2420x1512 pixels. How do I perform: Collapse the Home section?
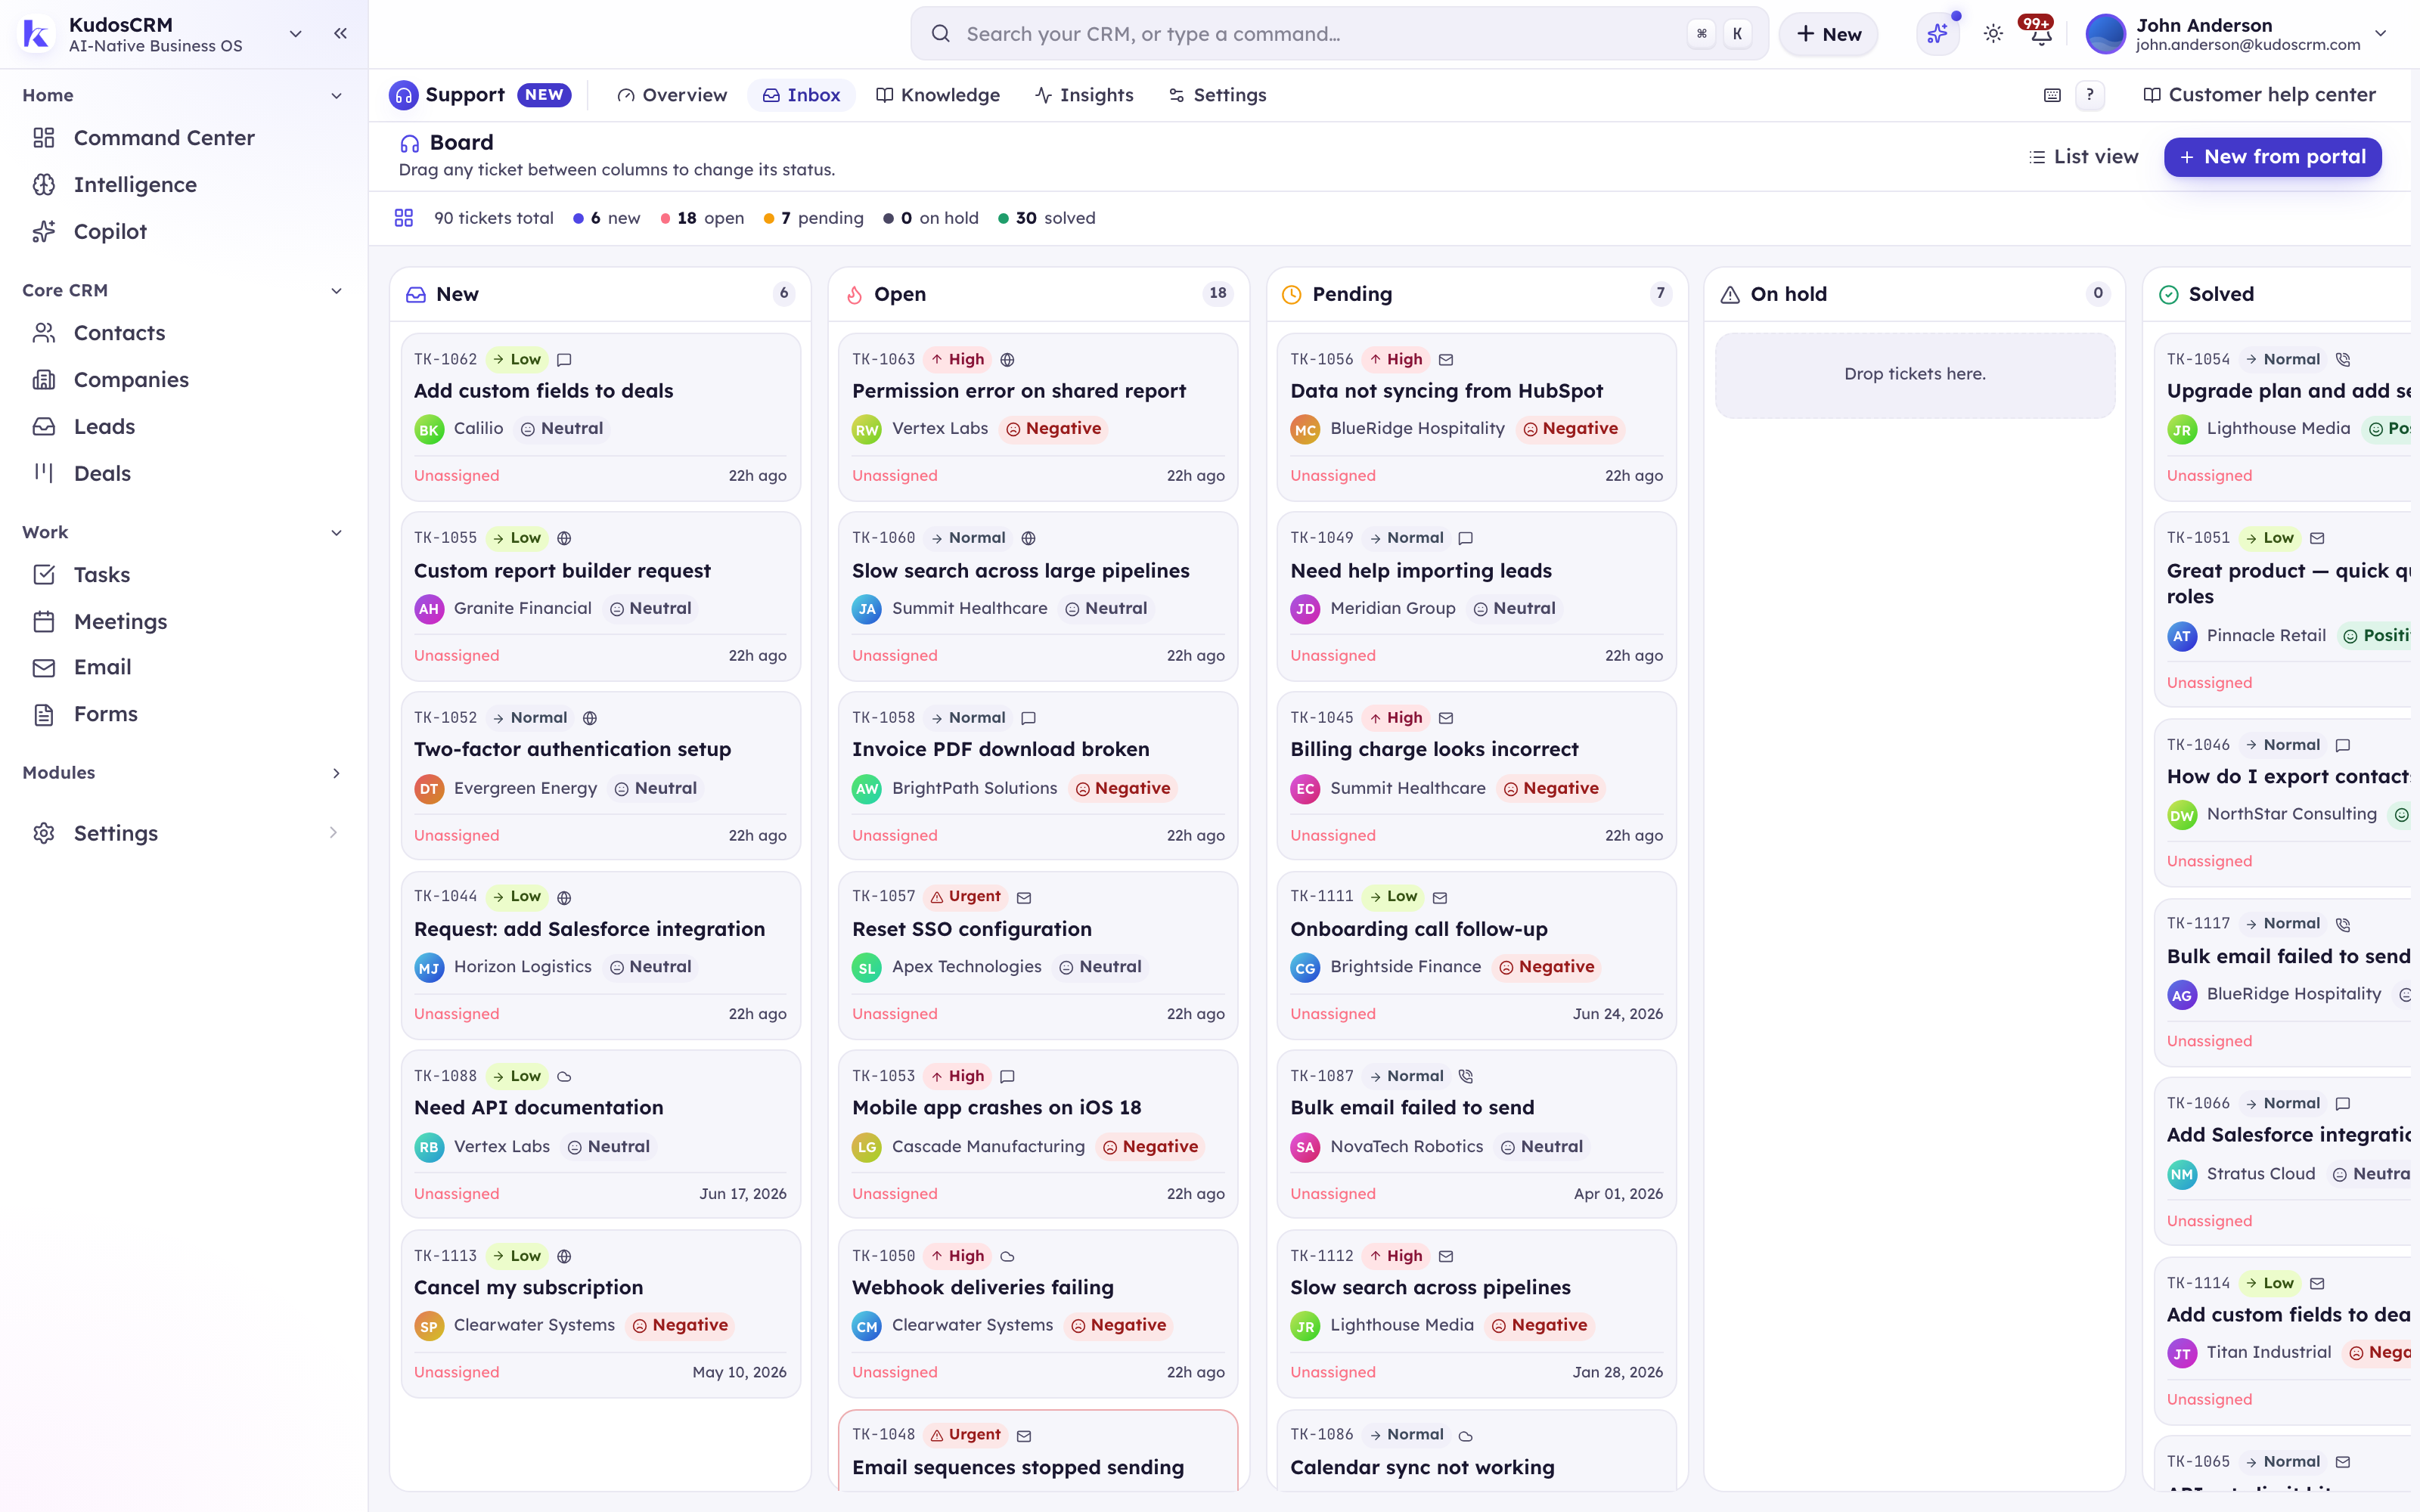[x=336, y=96]
